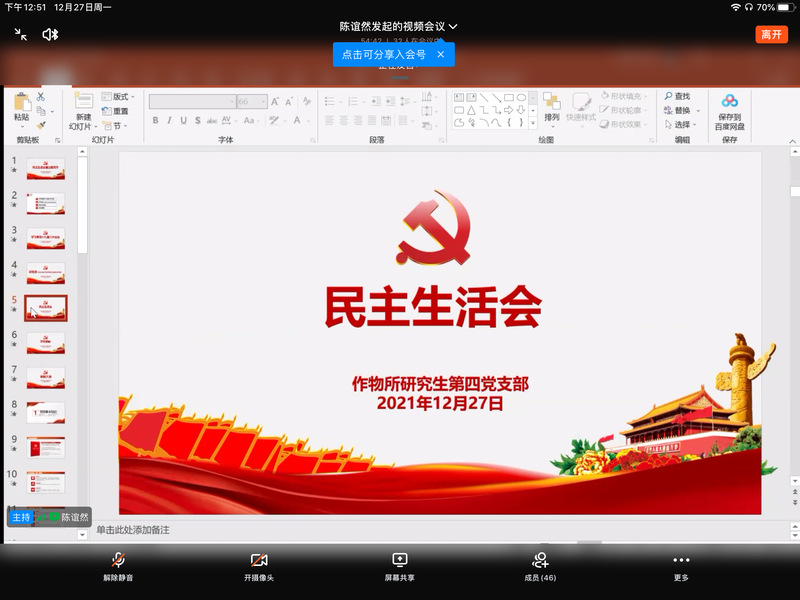The height and width of the screenshot is (600, 800).
Task: Open the More (更多) menu
Action: point(681,566)
